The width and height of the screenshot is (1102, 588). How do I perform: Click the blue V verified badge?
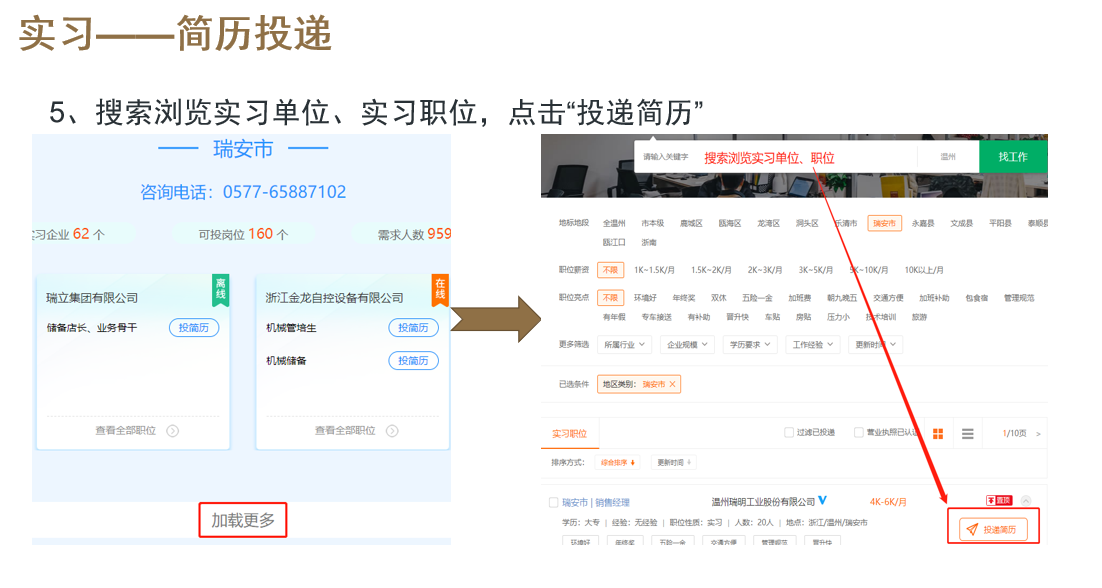point(823,501)
